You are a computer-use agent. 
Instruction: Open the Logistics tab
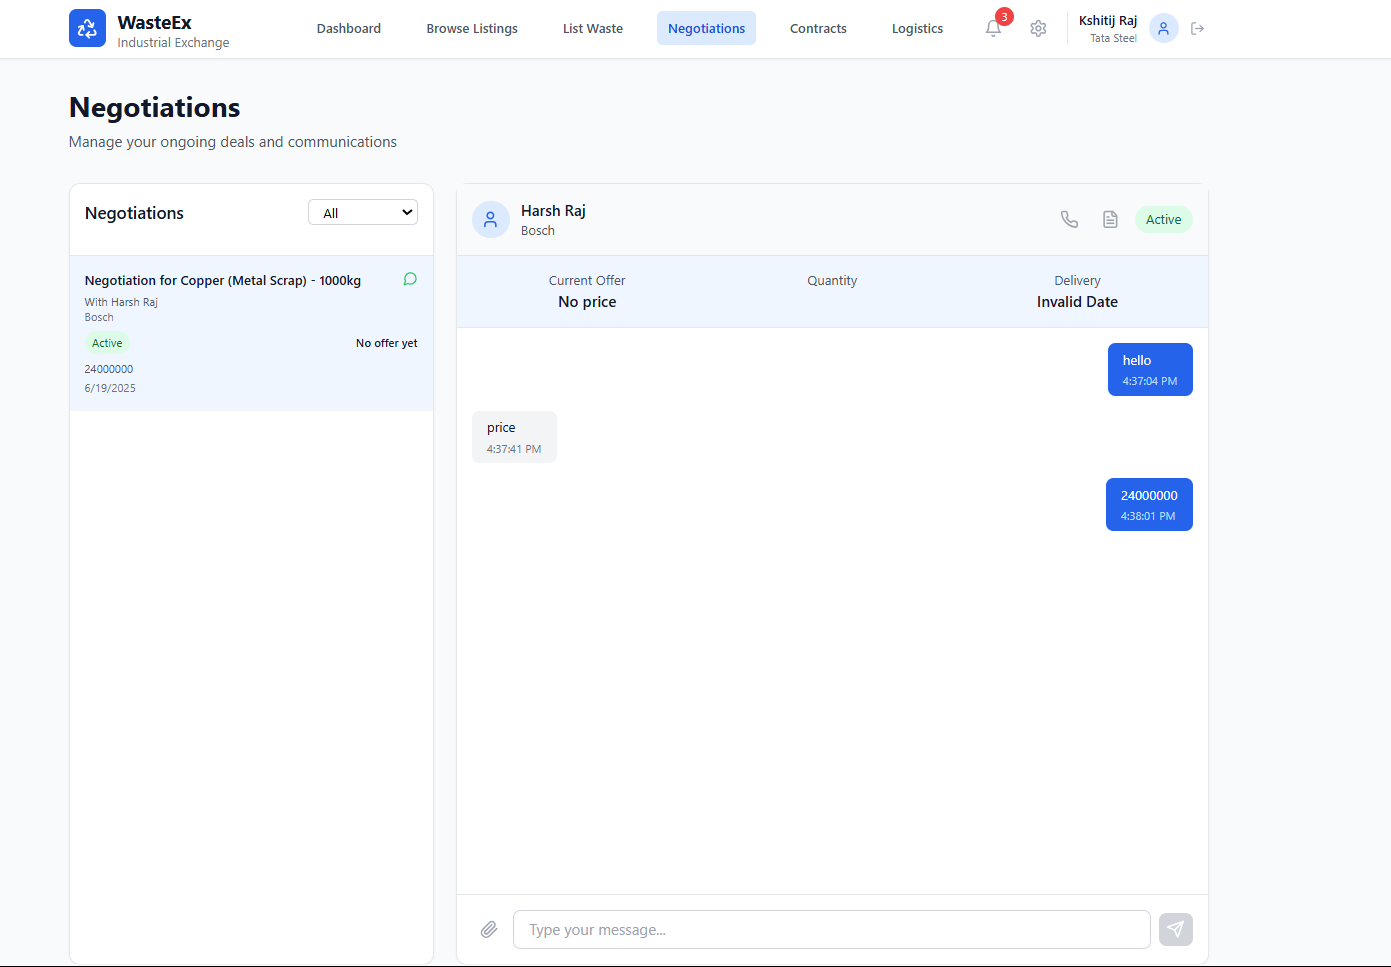[x=917, y=28]
